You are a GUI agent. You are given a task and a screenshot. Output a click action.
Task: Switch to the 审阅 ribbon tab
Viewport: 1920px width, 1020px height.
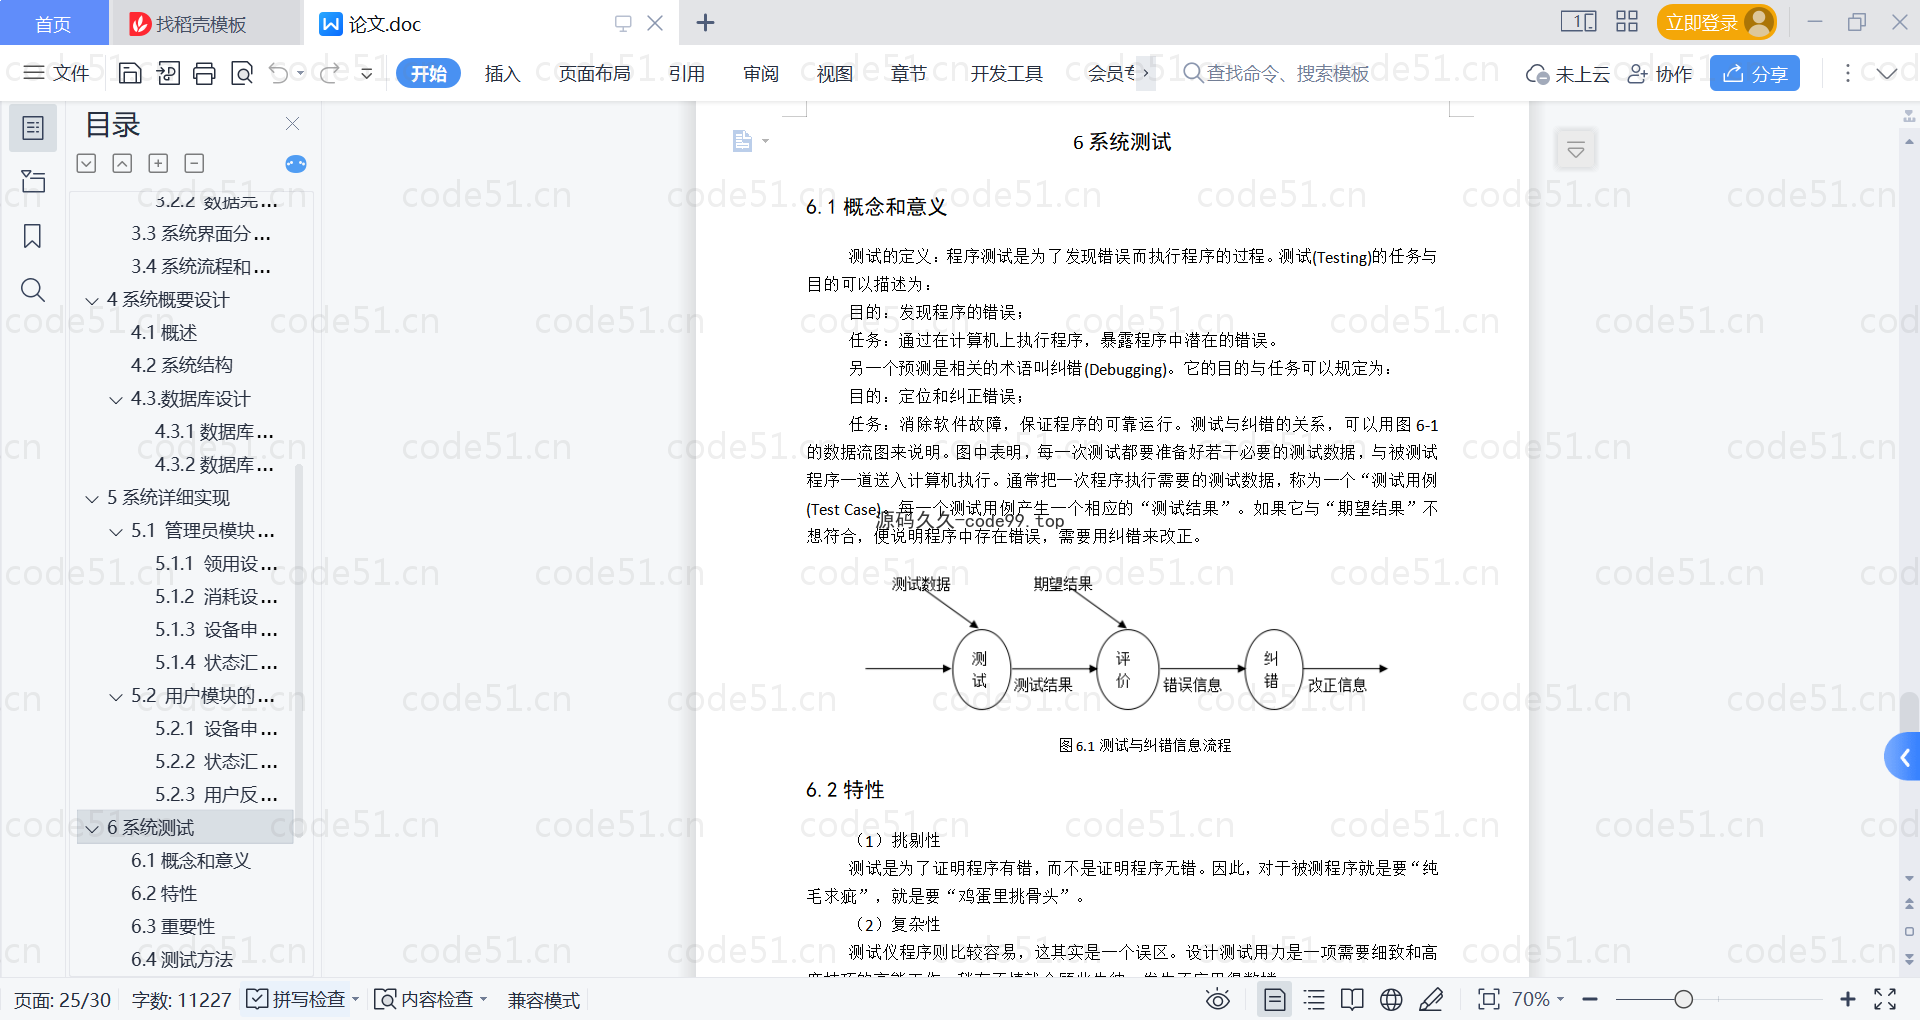click(x=761, y=73)
